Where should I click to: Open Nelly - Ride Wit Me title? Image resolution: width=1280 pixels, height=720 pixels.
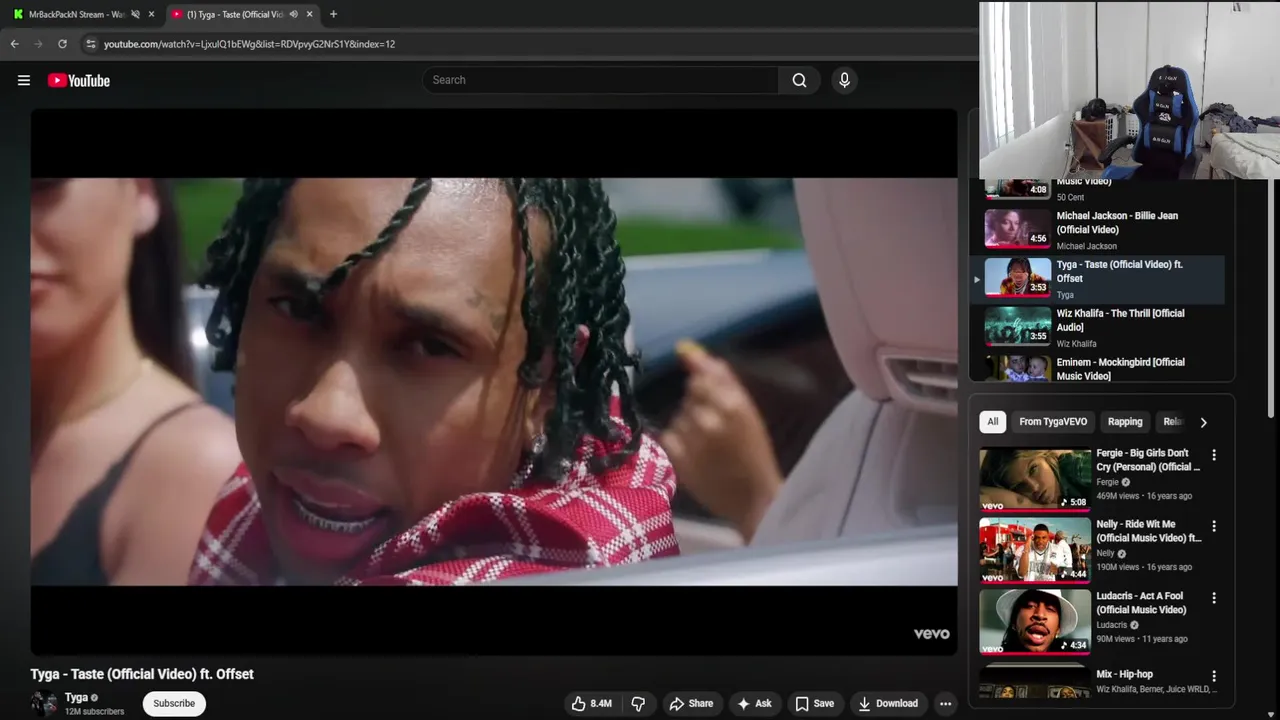[1149, 531]
